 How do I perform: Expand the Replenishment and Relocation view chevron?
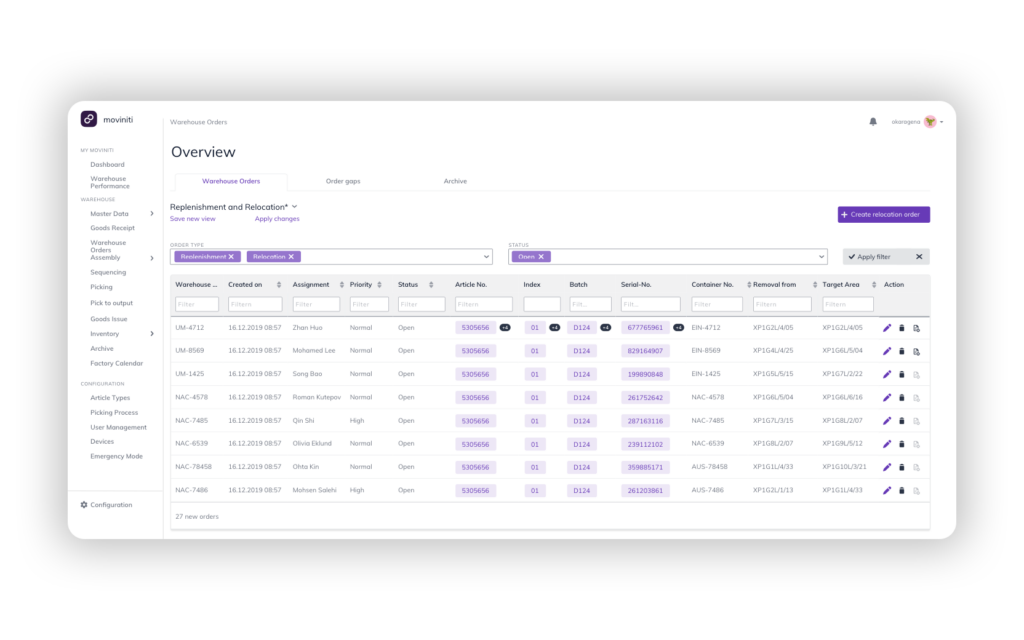coord(295,207)
